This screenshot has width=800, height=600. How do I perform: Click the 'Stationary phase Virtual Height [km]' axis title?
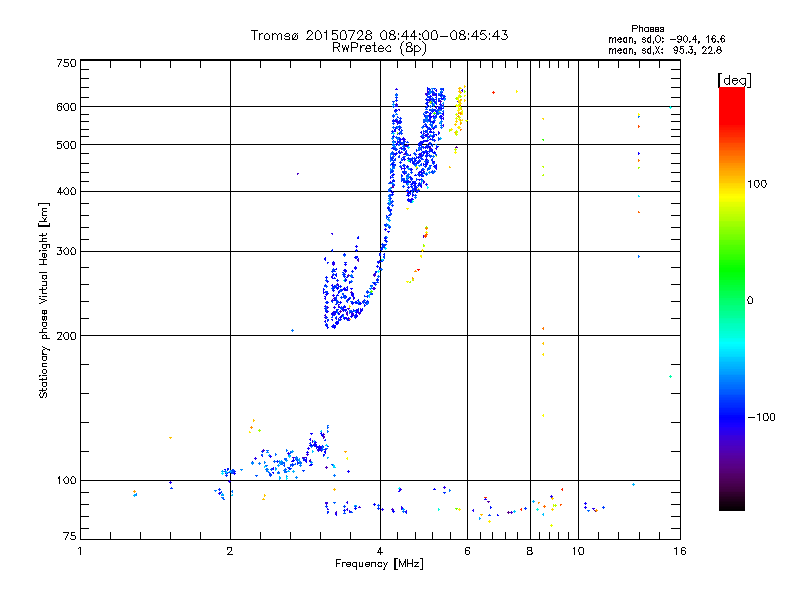[43, 301]
